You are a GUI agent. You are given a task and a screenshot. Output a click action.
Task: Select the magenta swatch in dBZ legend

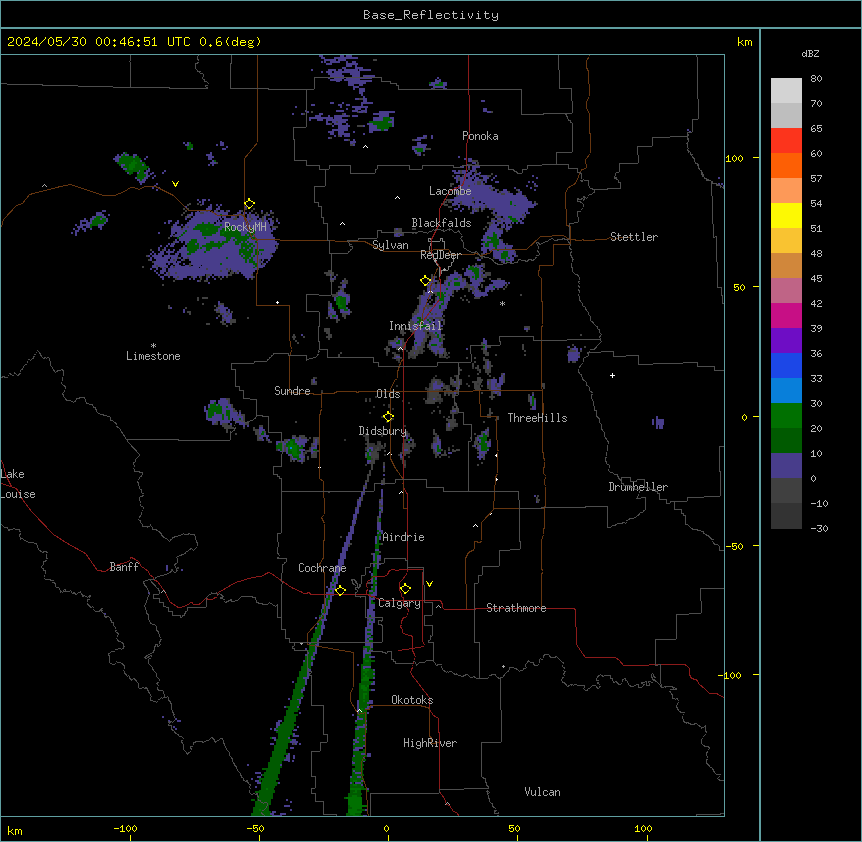[x=786, y=315]
